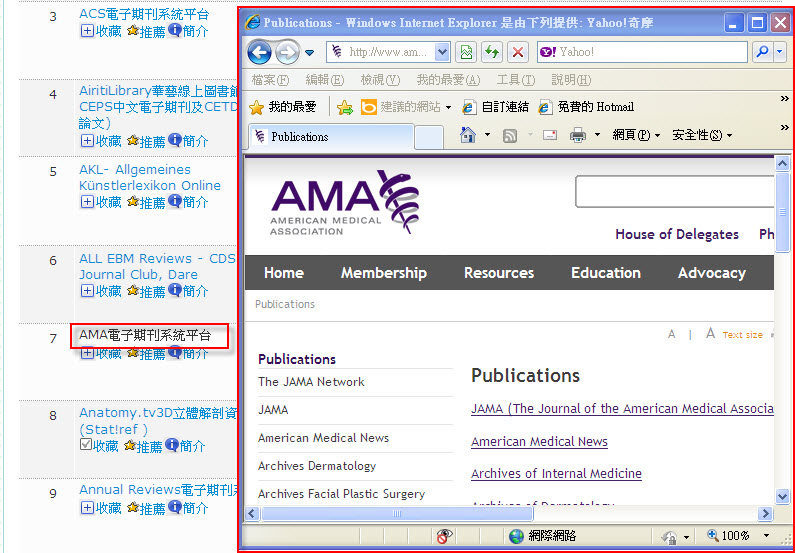
Task: Select the Publications browser tab
Action: click(331, 137)
